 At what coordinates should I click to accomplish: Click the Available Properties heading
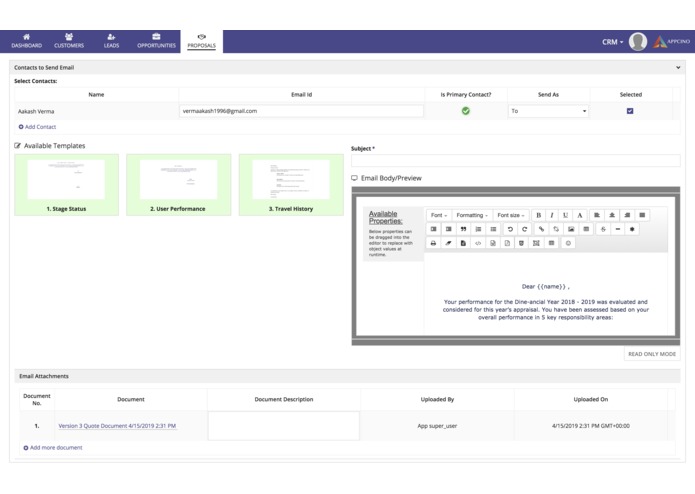386,217
